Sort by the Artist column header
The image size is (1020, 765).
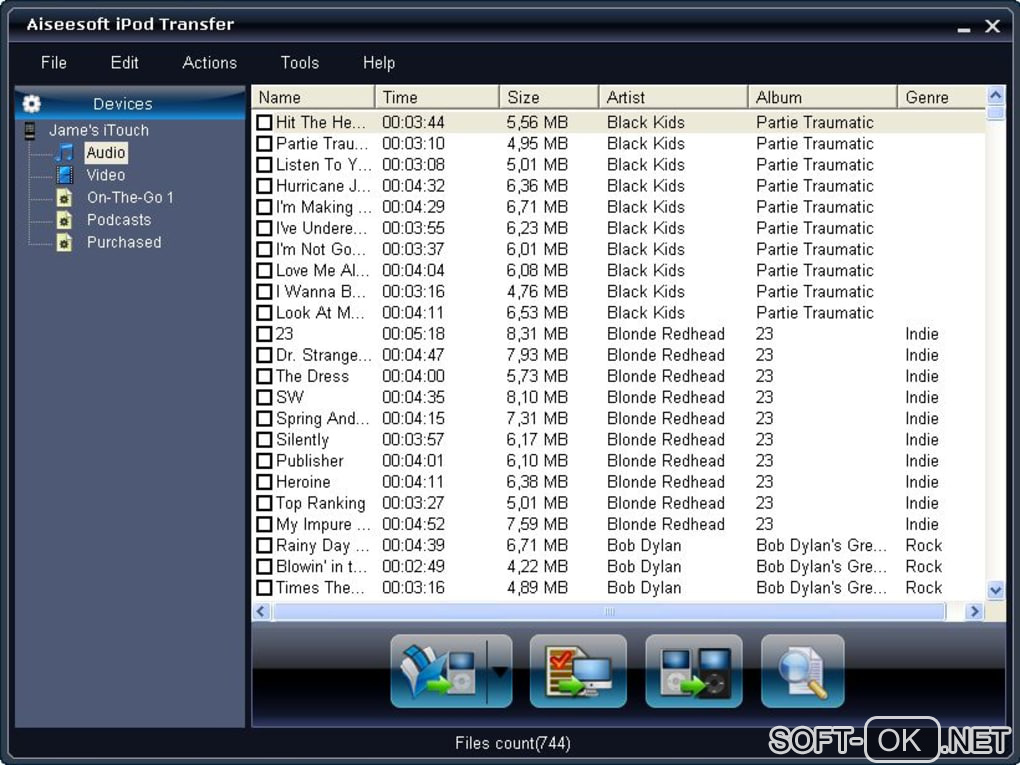coord(673,98)
